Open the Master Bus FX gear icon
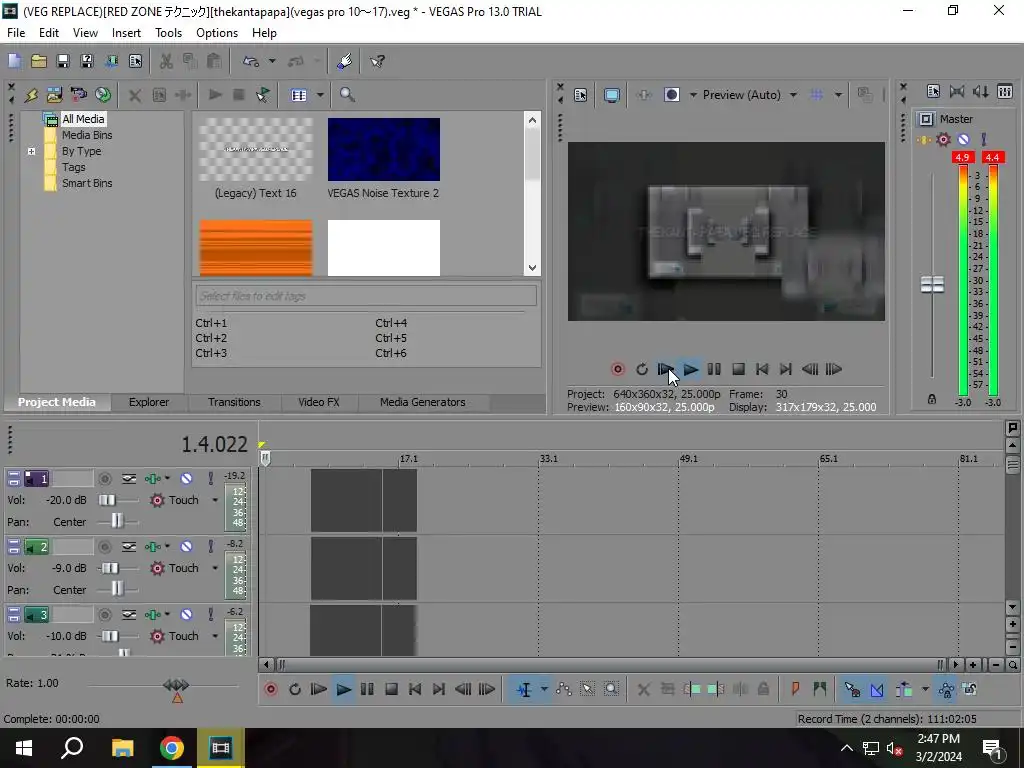Viewport: 1024px width, 768px height. [943, 139]
